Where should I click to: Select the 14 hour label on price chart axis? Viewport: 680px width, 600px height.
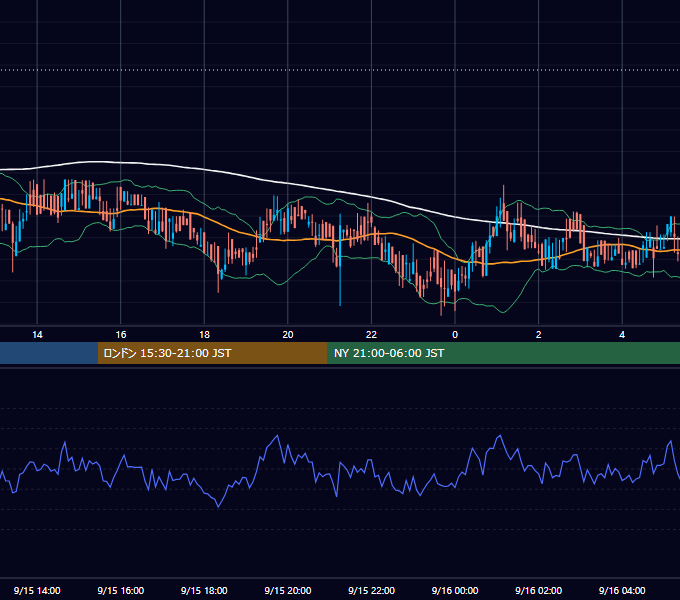tap(37, 335)
